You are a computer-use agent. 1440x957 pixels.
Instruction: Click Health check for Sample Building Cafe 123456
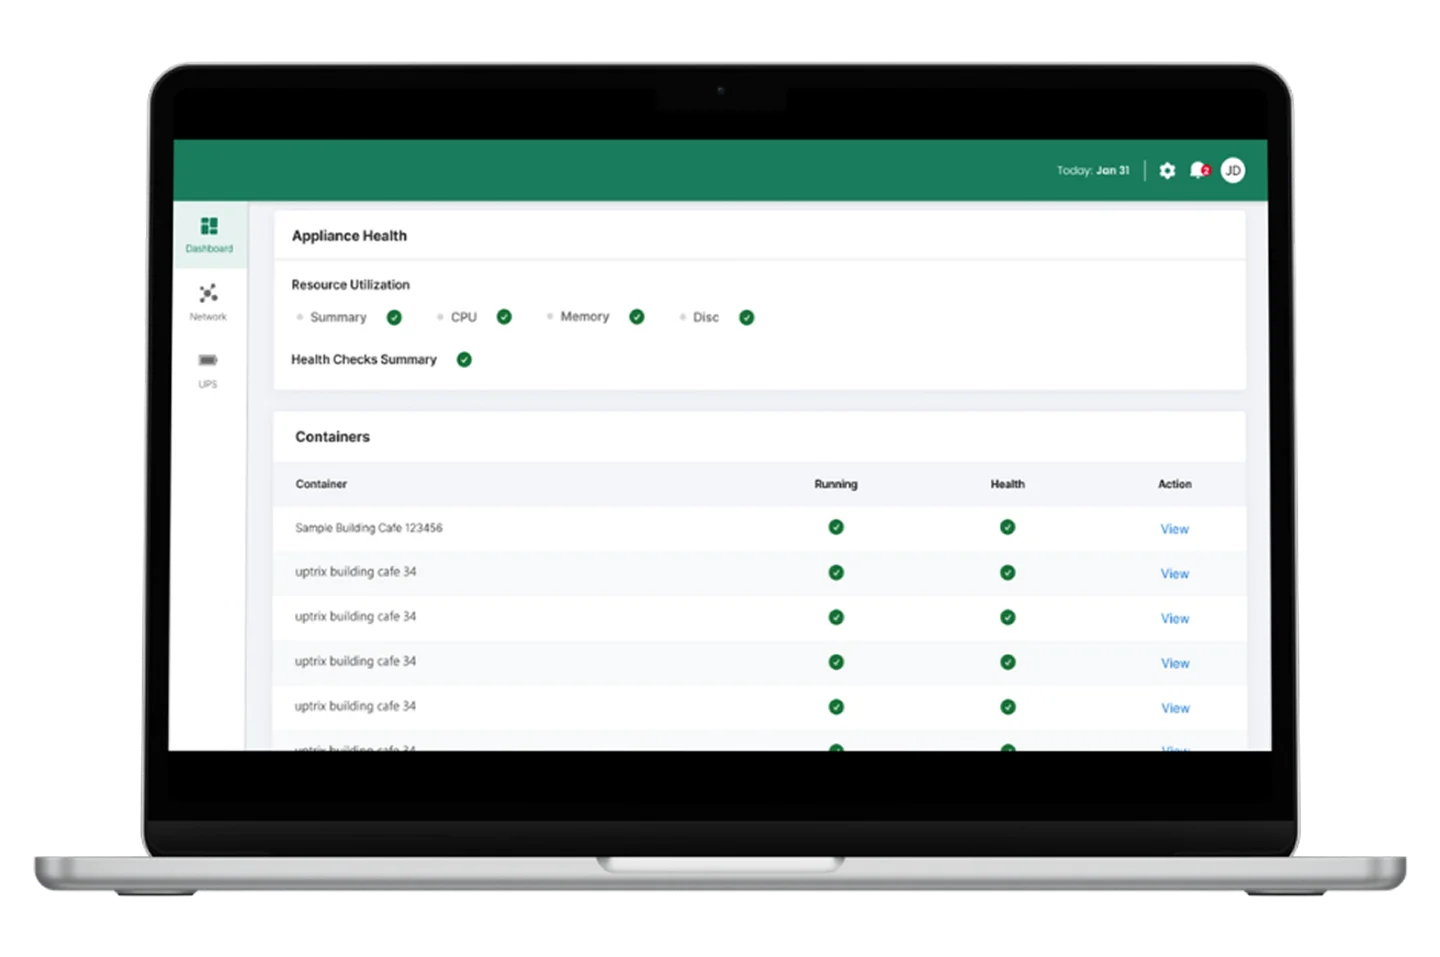click(1007, 527)
